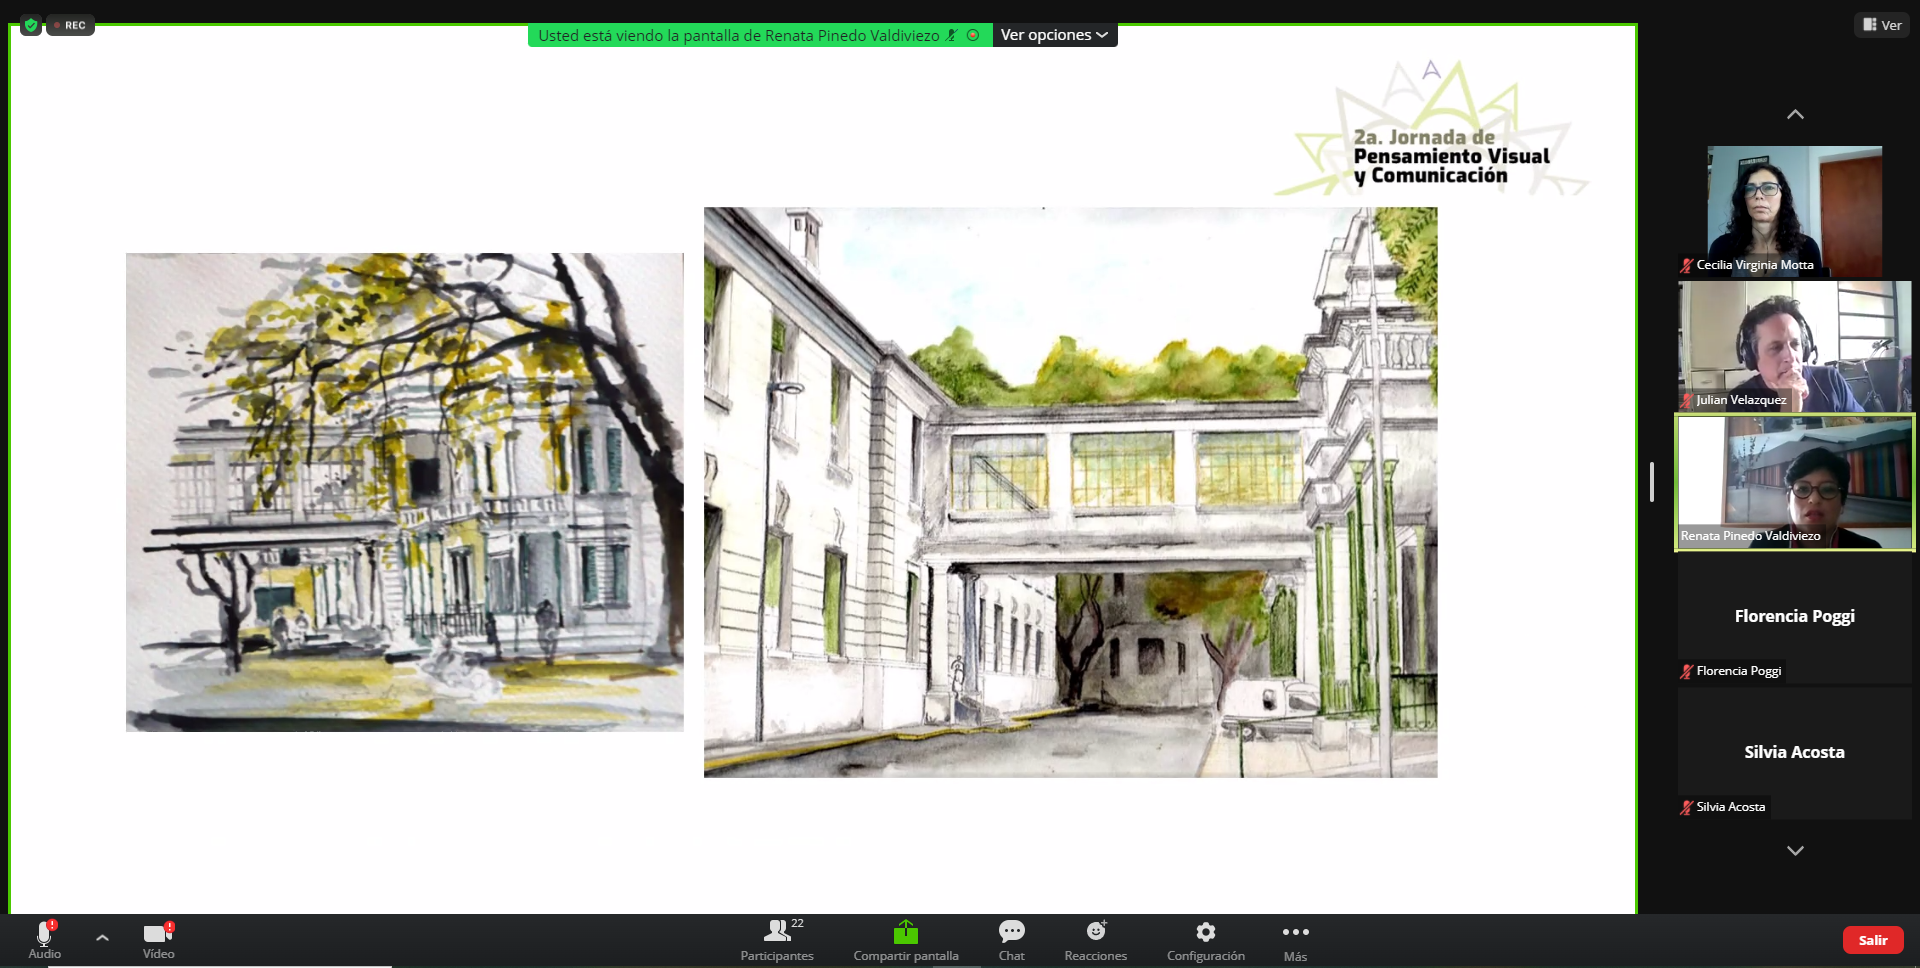Viewport: 1920px width, 968px height.
Task: Click muted mic icon beside Julian Velazquez
Action: point(1687,401)
